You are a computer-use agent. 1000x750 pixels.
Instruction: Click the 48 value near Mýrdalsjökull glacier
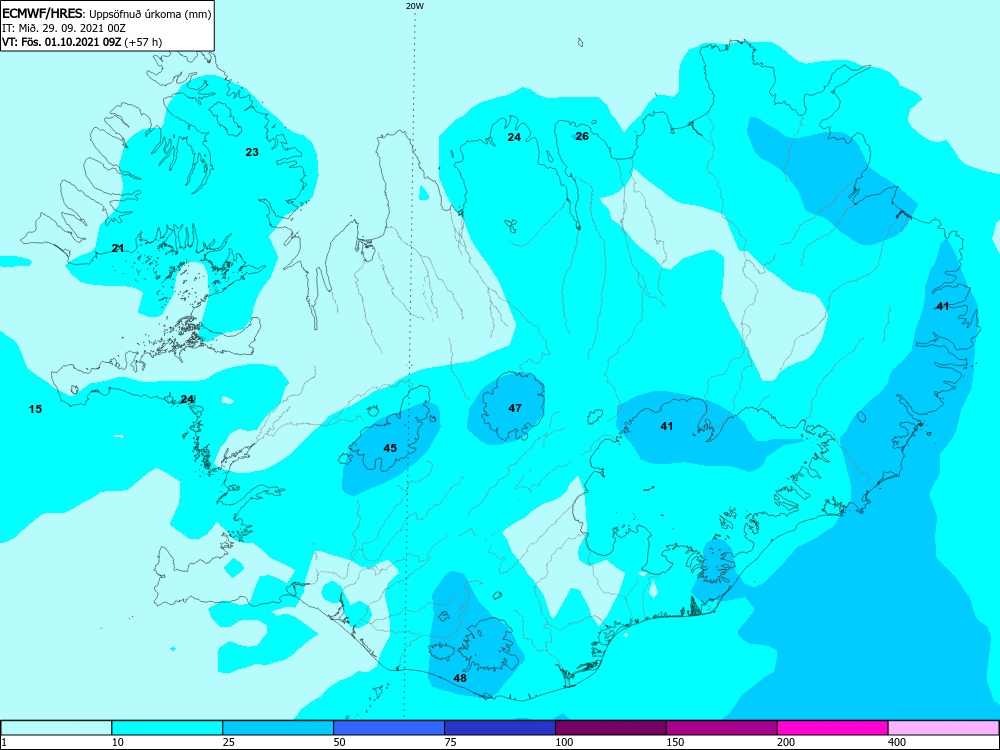click(x=460, y=678)
